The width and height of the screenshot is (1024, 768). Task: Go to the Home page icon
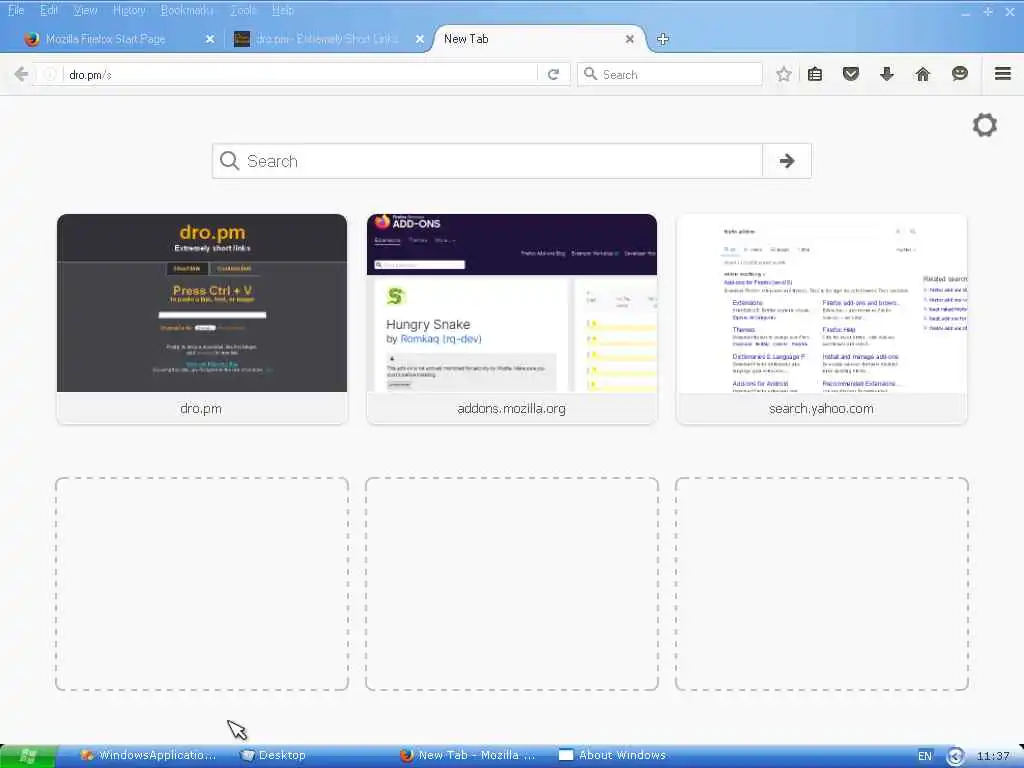click(923, 74)
